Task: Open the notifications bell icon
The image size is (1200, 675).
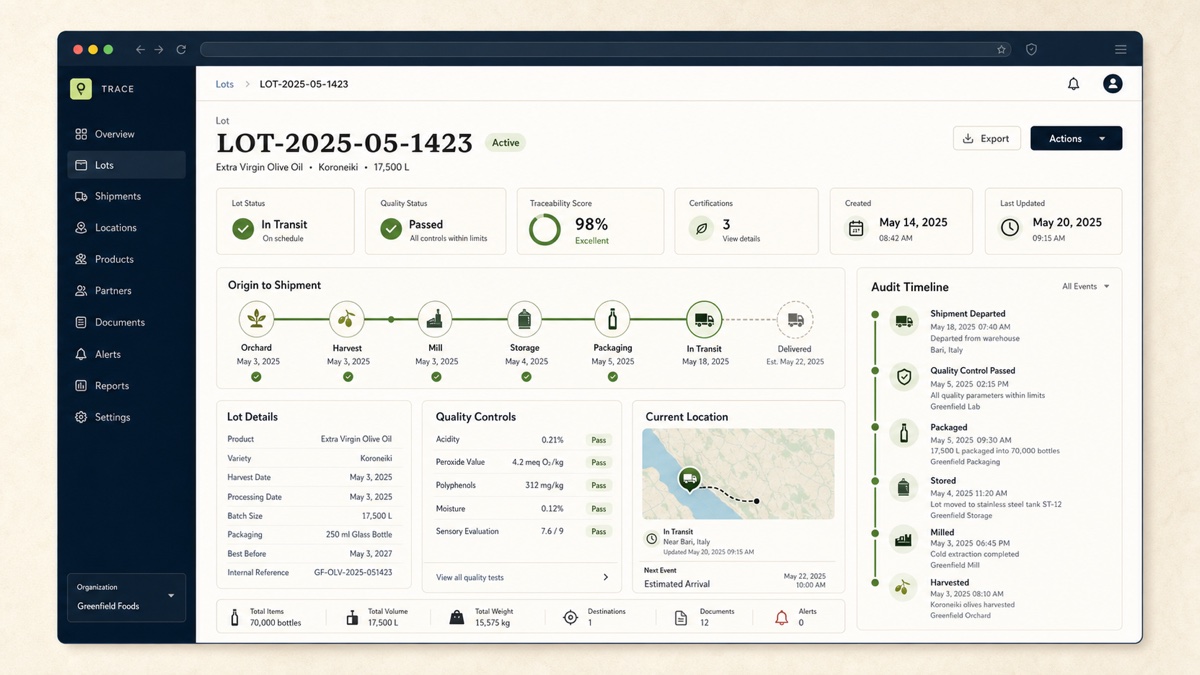Action: (x=1073, y=84)
